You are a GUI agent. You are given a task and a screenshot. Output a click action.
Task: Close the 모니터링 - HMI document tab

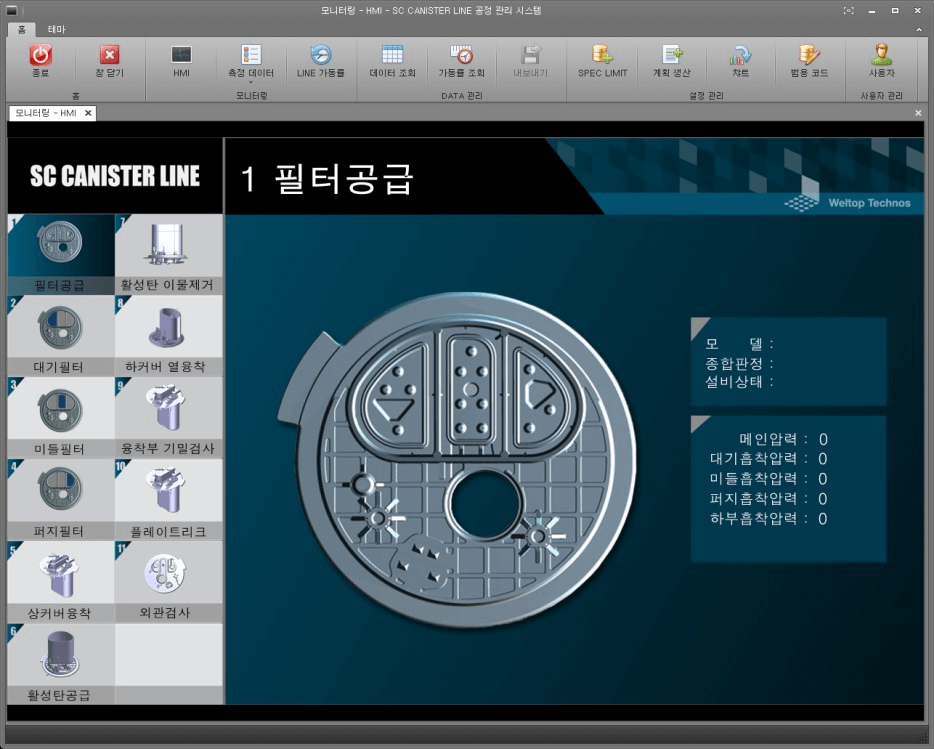(x=88, y=113)
